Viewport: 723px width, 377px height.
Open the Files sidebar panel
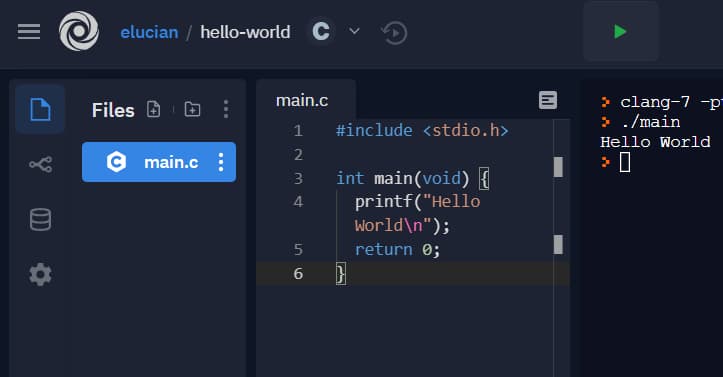pos(40,109)
